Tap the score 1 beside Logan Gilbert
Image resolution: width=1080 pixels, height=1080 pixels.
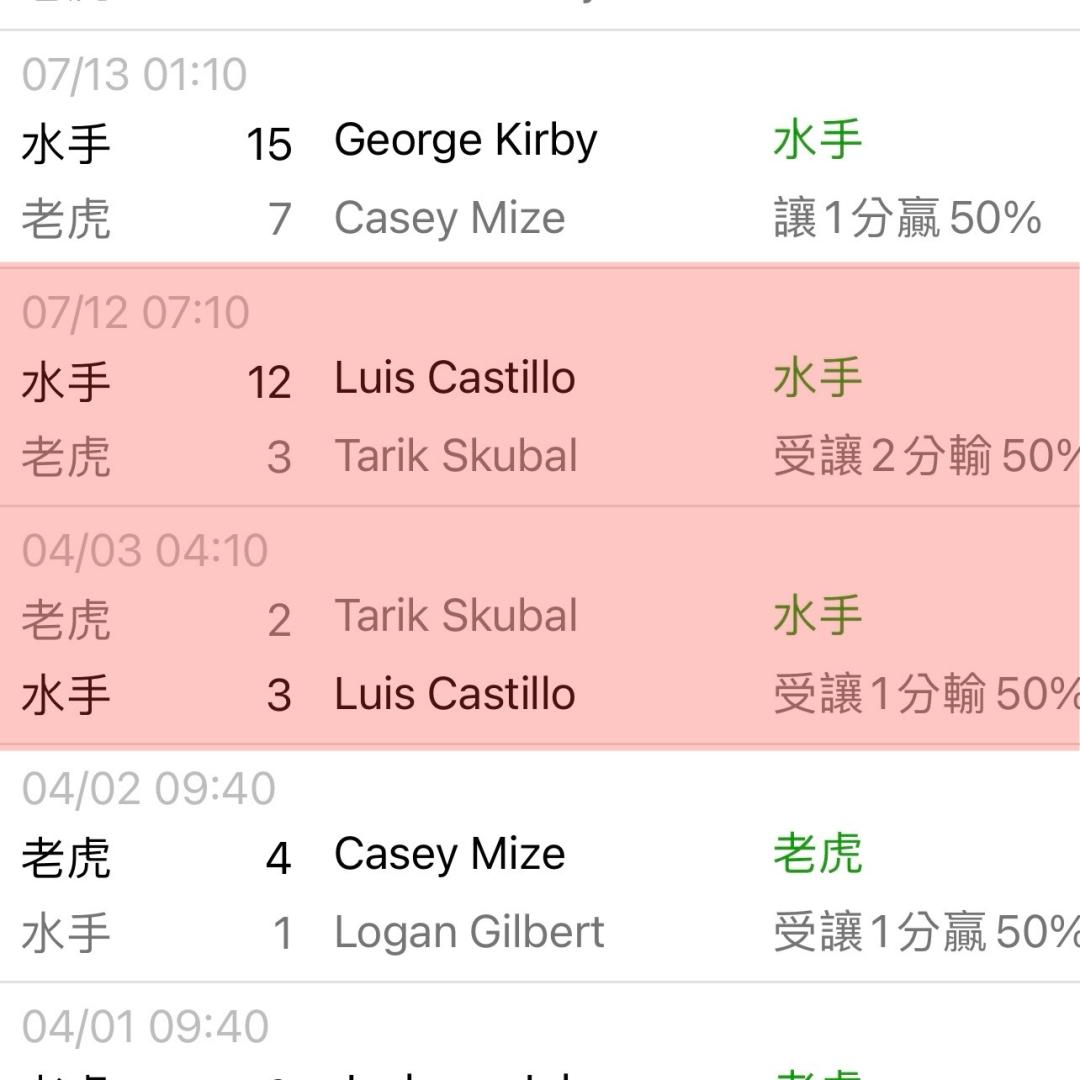(282, 935)
